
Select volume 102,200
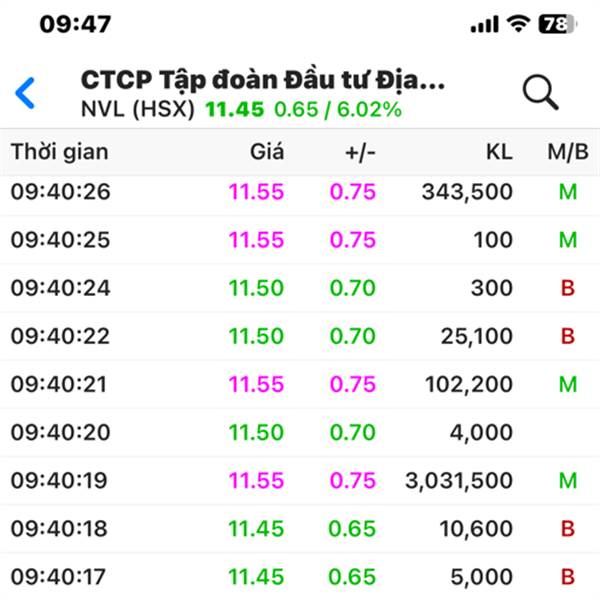[469, 385]
